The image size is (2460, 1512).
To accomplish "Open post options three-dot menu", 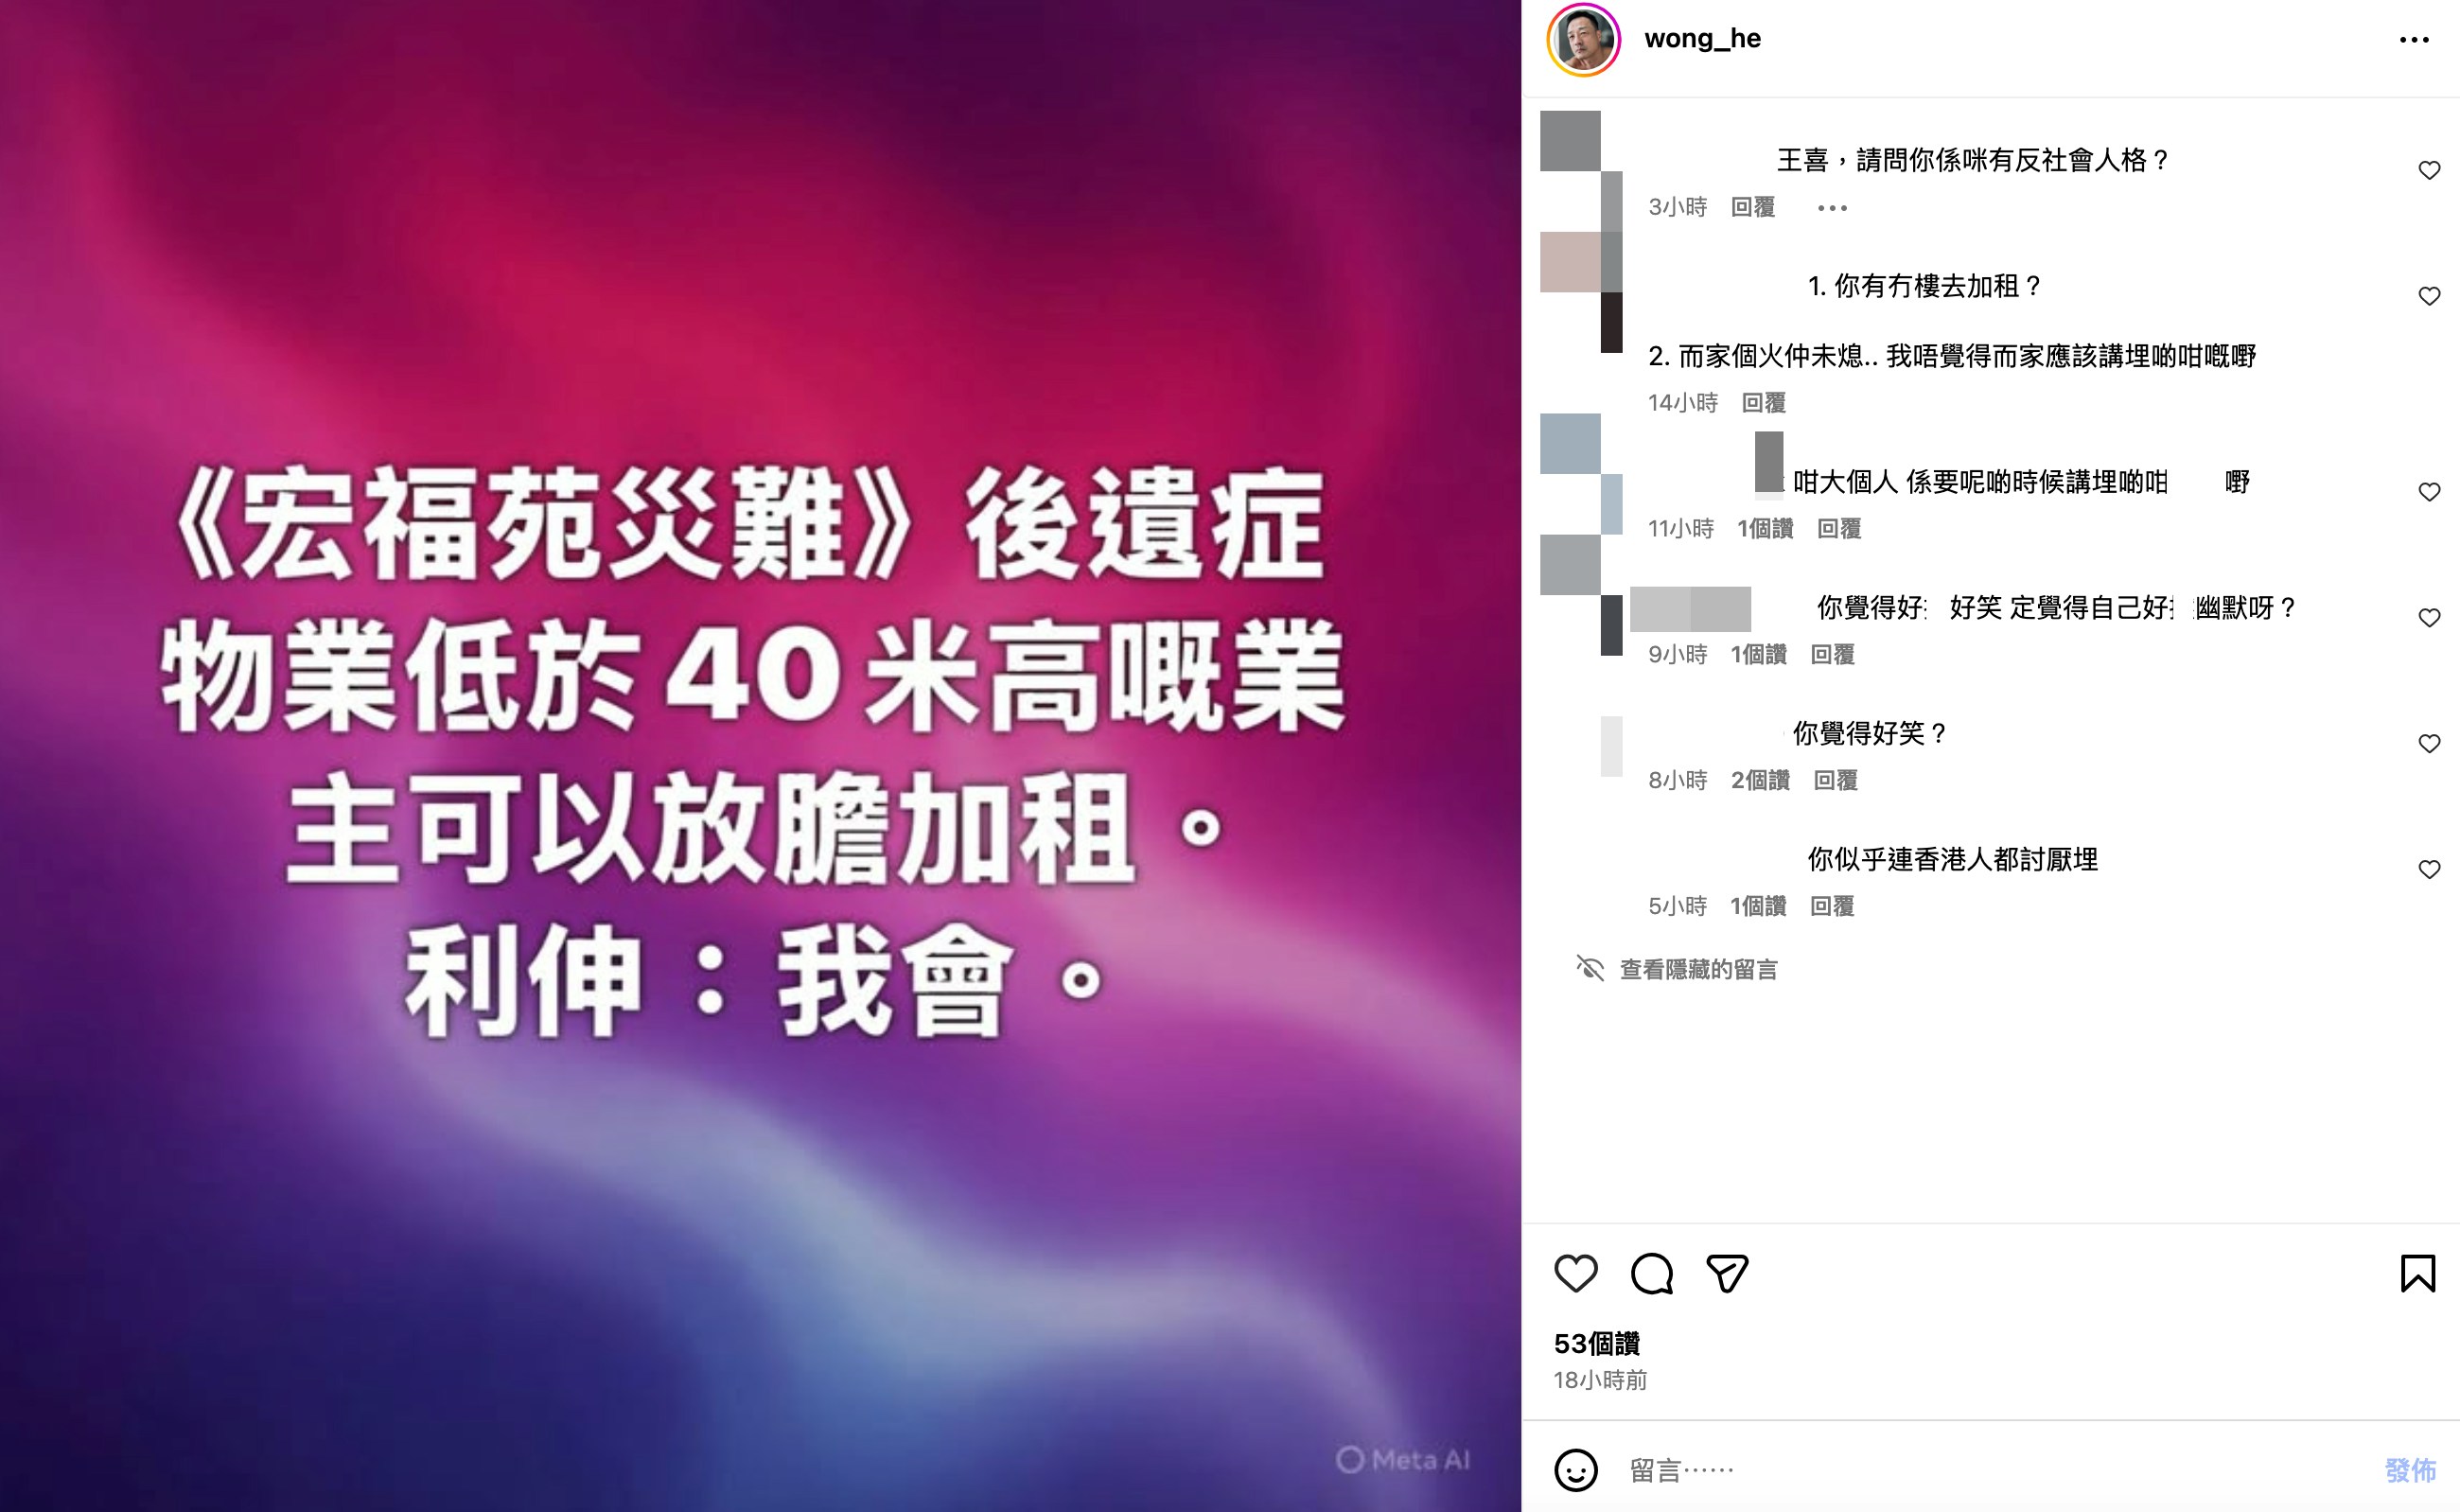I will 2414,40.
